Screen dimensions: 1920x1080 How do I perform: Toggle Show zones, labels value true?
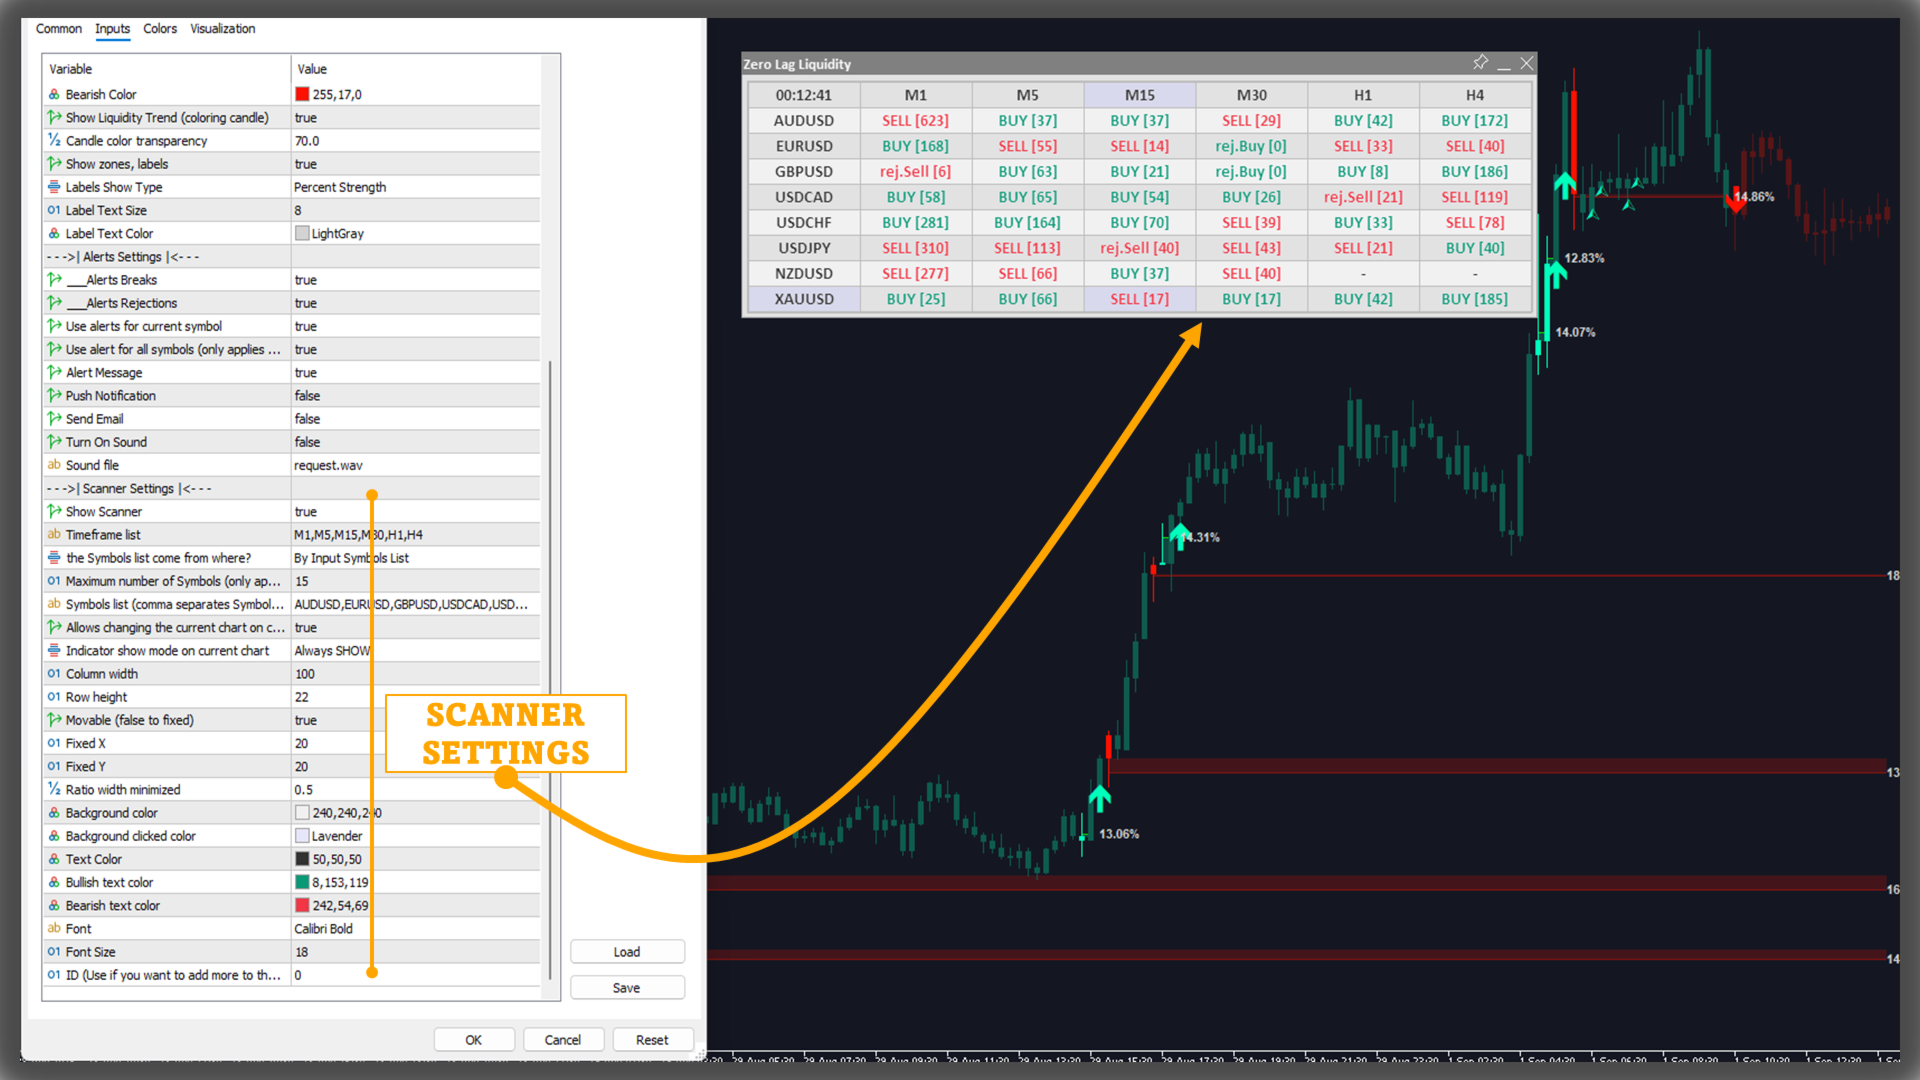(x=415, y=164)
